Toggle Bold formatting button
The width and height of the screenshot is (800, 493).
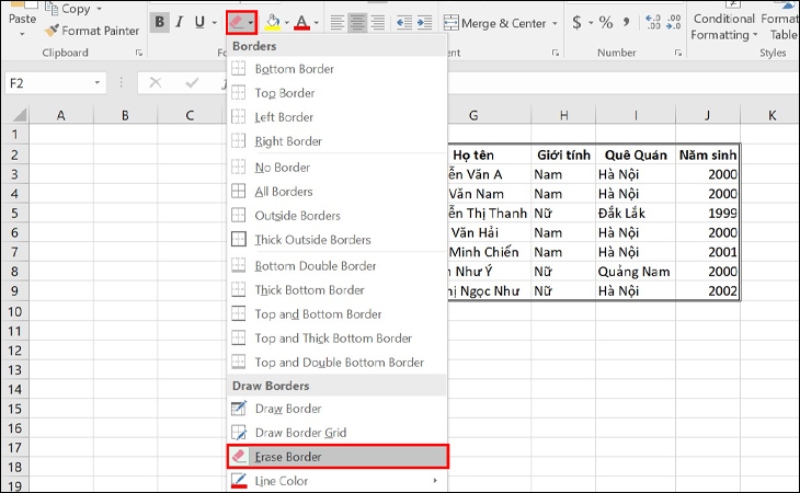tap(160, 22)
